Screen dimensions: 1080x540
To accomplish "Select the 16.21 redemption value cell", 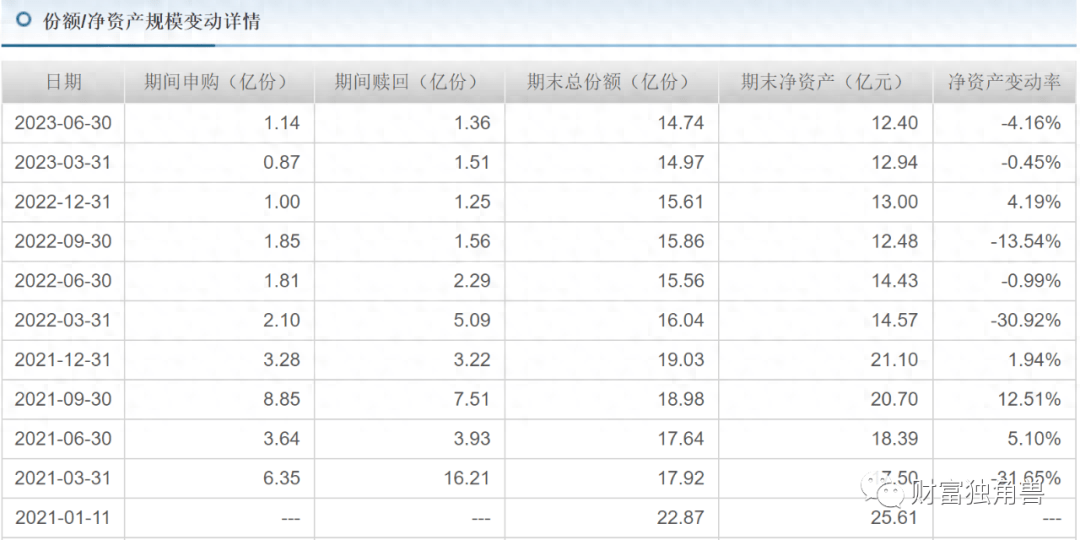I will pos(465,478).
